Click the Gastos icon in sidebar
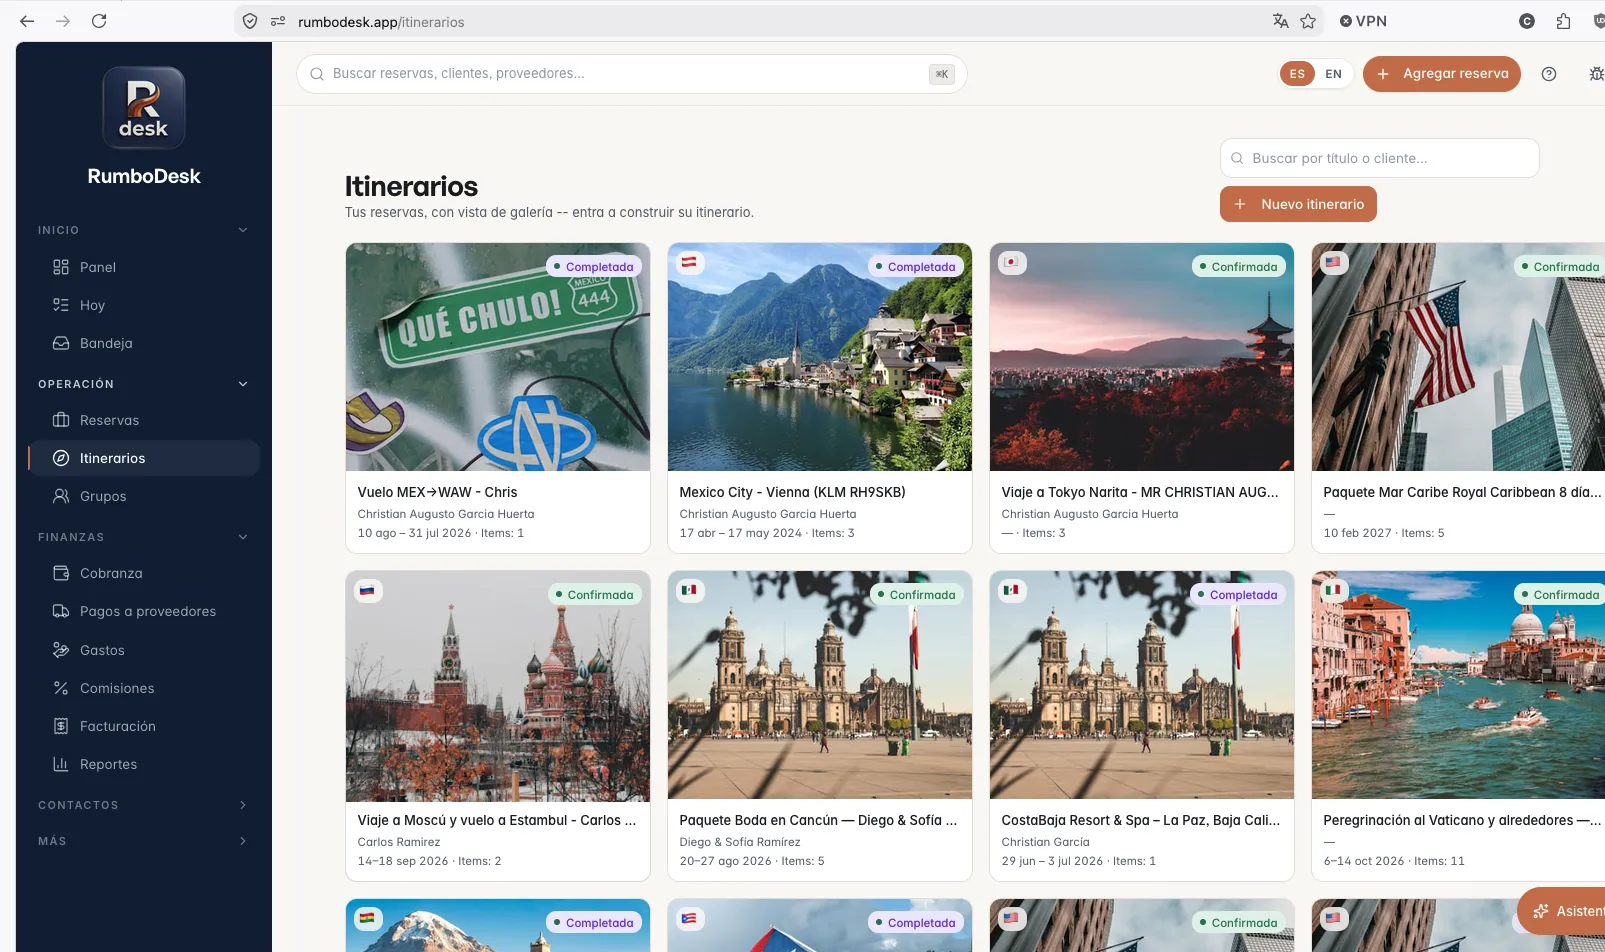 61,650
